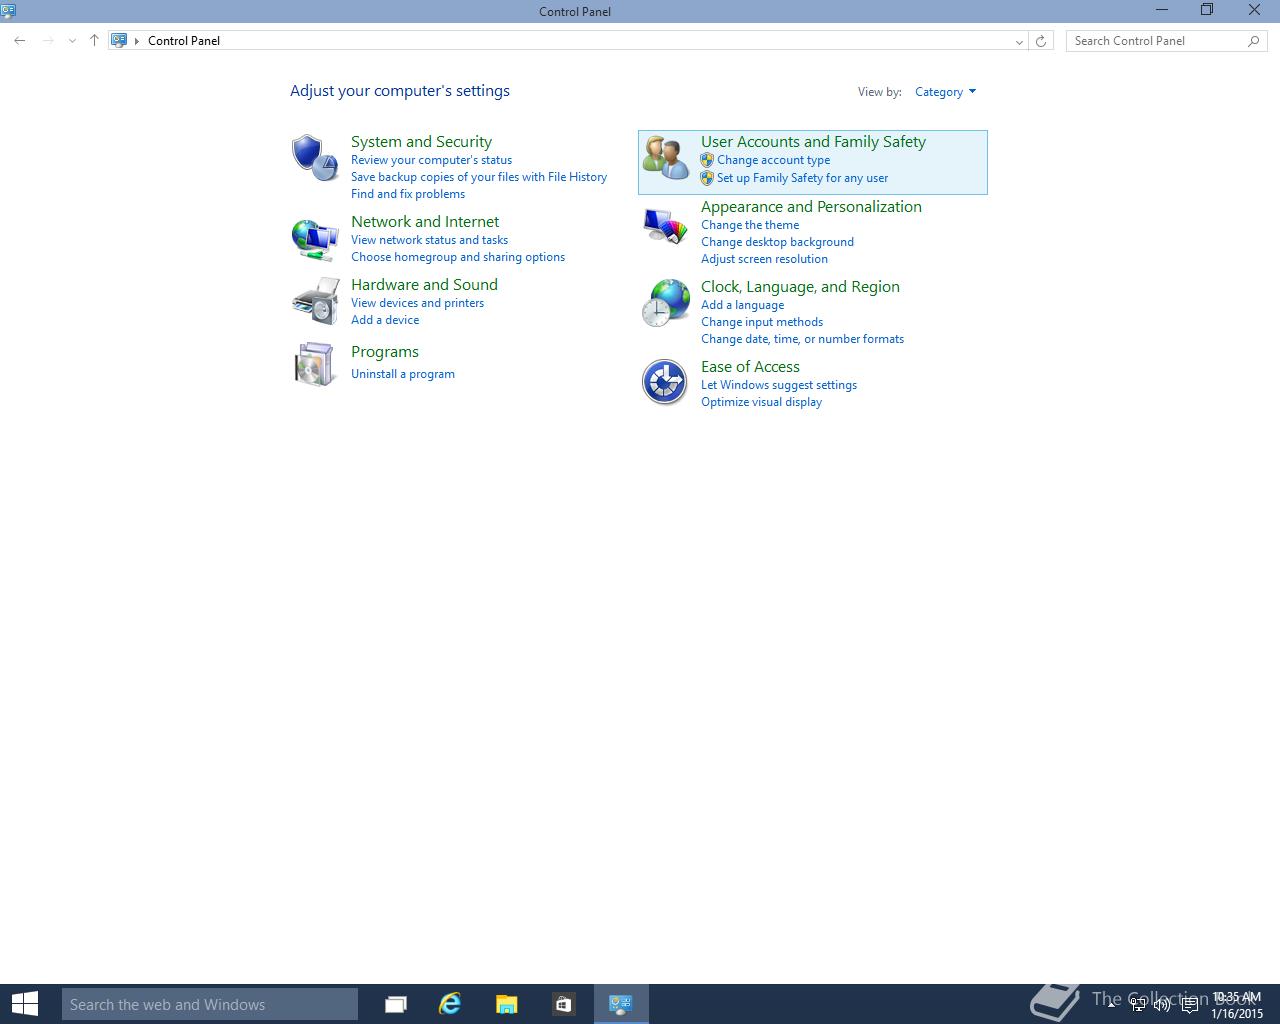Refresh the Control Panel view
Image resolution: width=1280 pixels, height=1024 pixels.
tap(1041, 41)
